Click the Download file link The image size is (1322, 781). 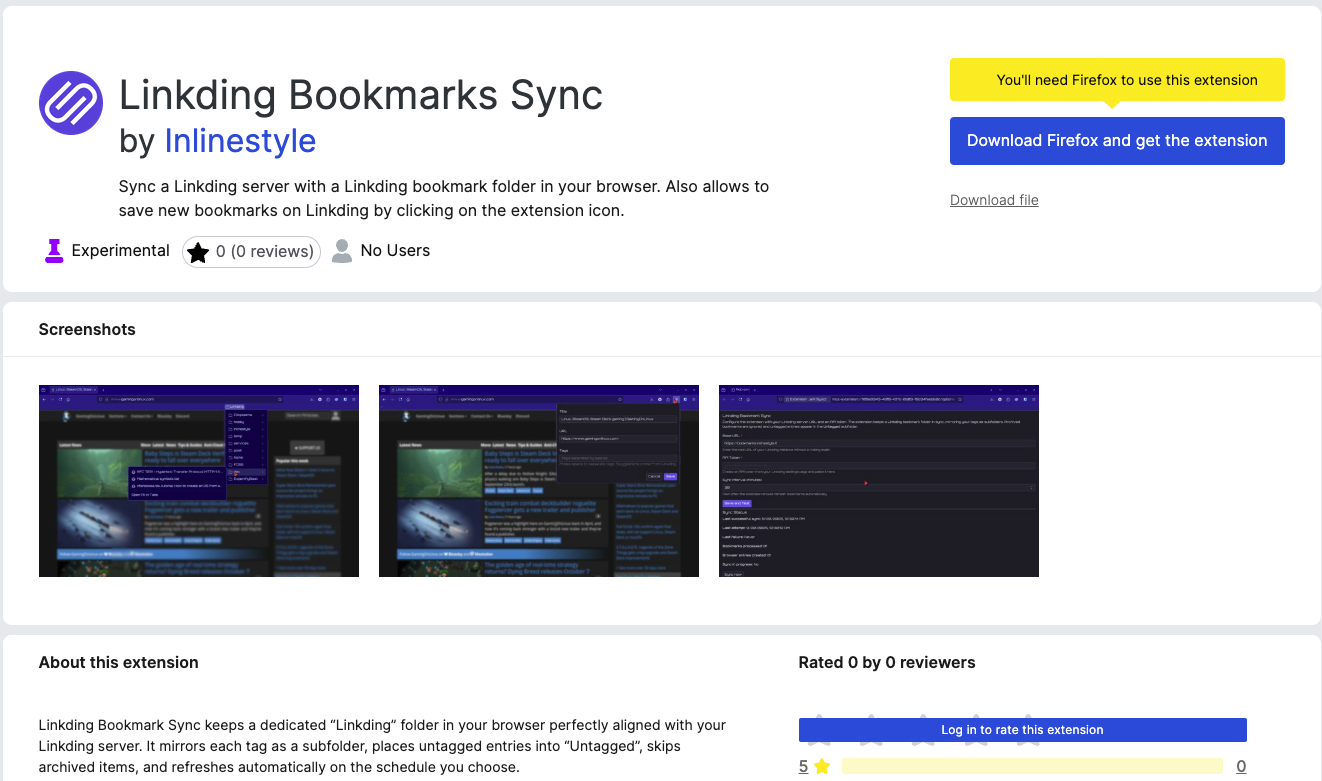[994, 200]
